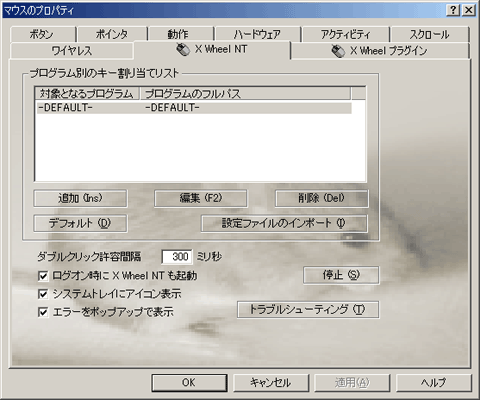Viewport: 480px width, 400px height.
Task: Open the X Wheel プラグイン tab
Action: pyautogui.click(x=380, y=51)
